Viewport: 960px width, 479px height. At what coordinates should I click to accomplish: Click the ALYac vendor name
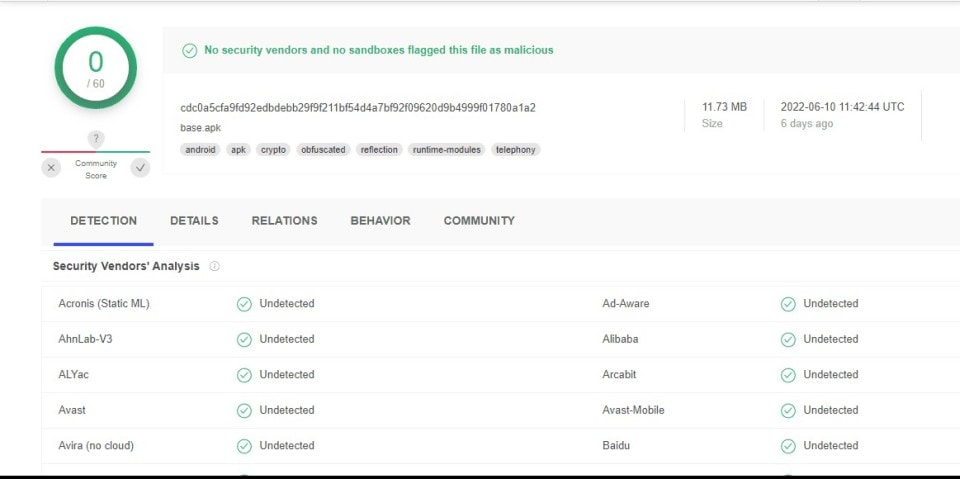point(73,375)
